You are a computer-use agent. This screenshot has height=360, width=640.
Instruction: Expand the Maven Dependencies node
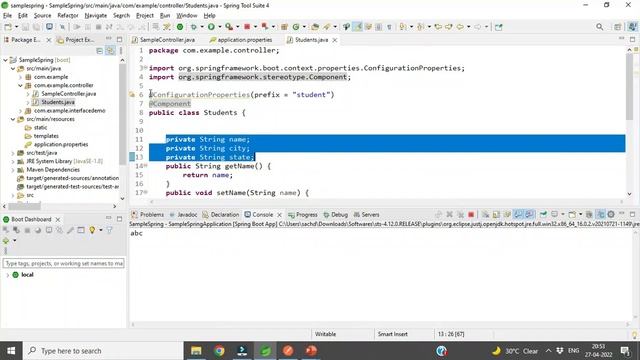13,170
